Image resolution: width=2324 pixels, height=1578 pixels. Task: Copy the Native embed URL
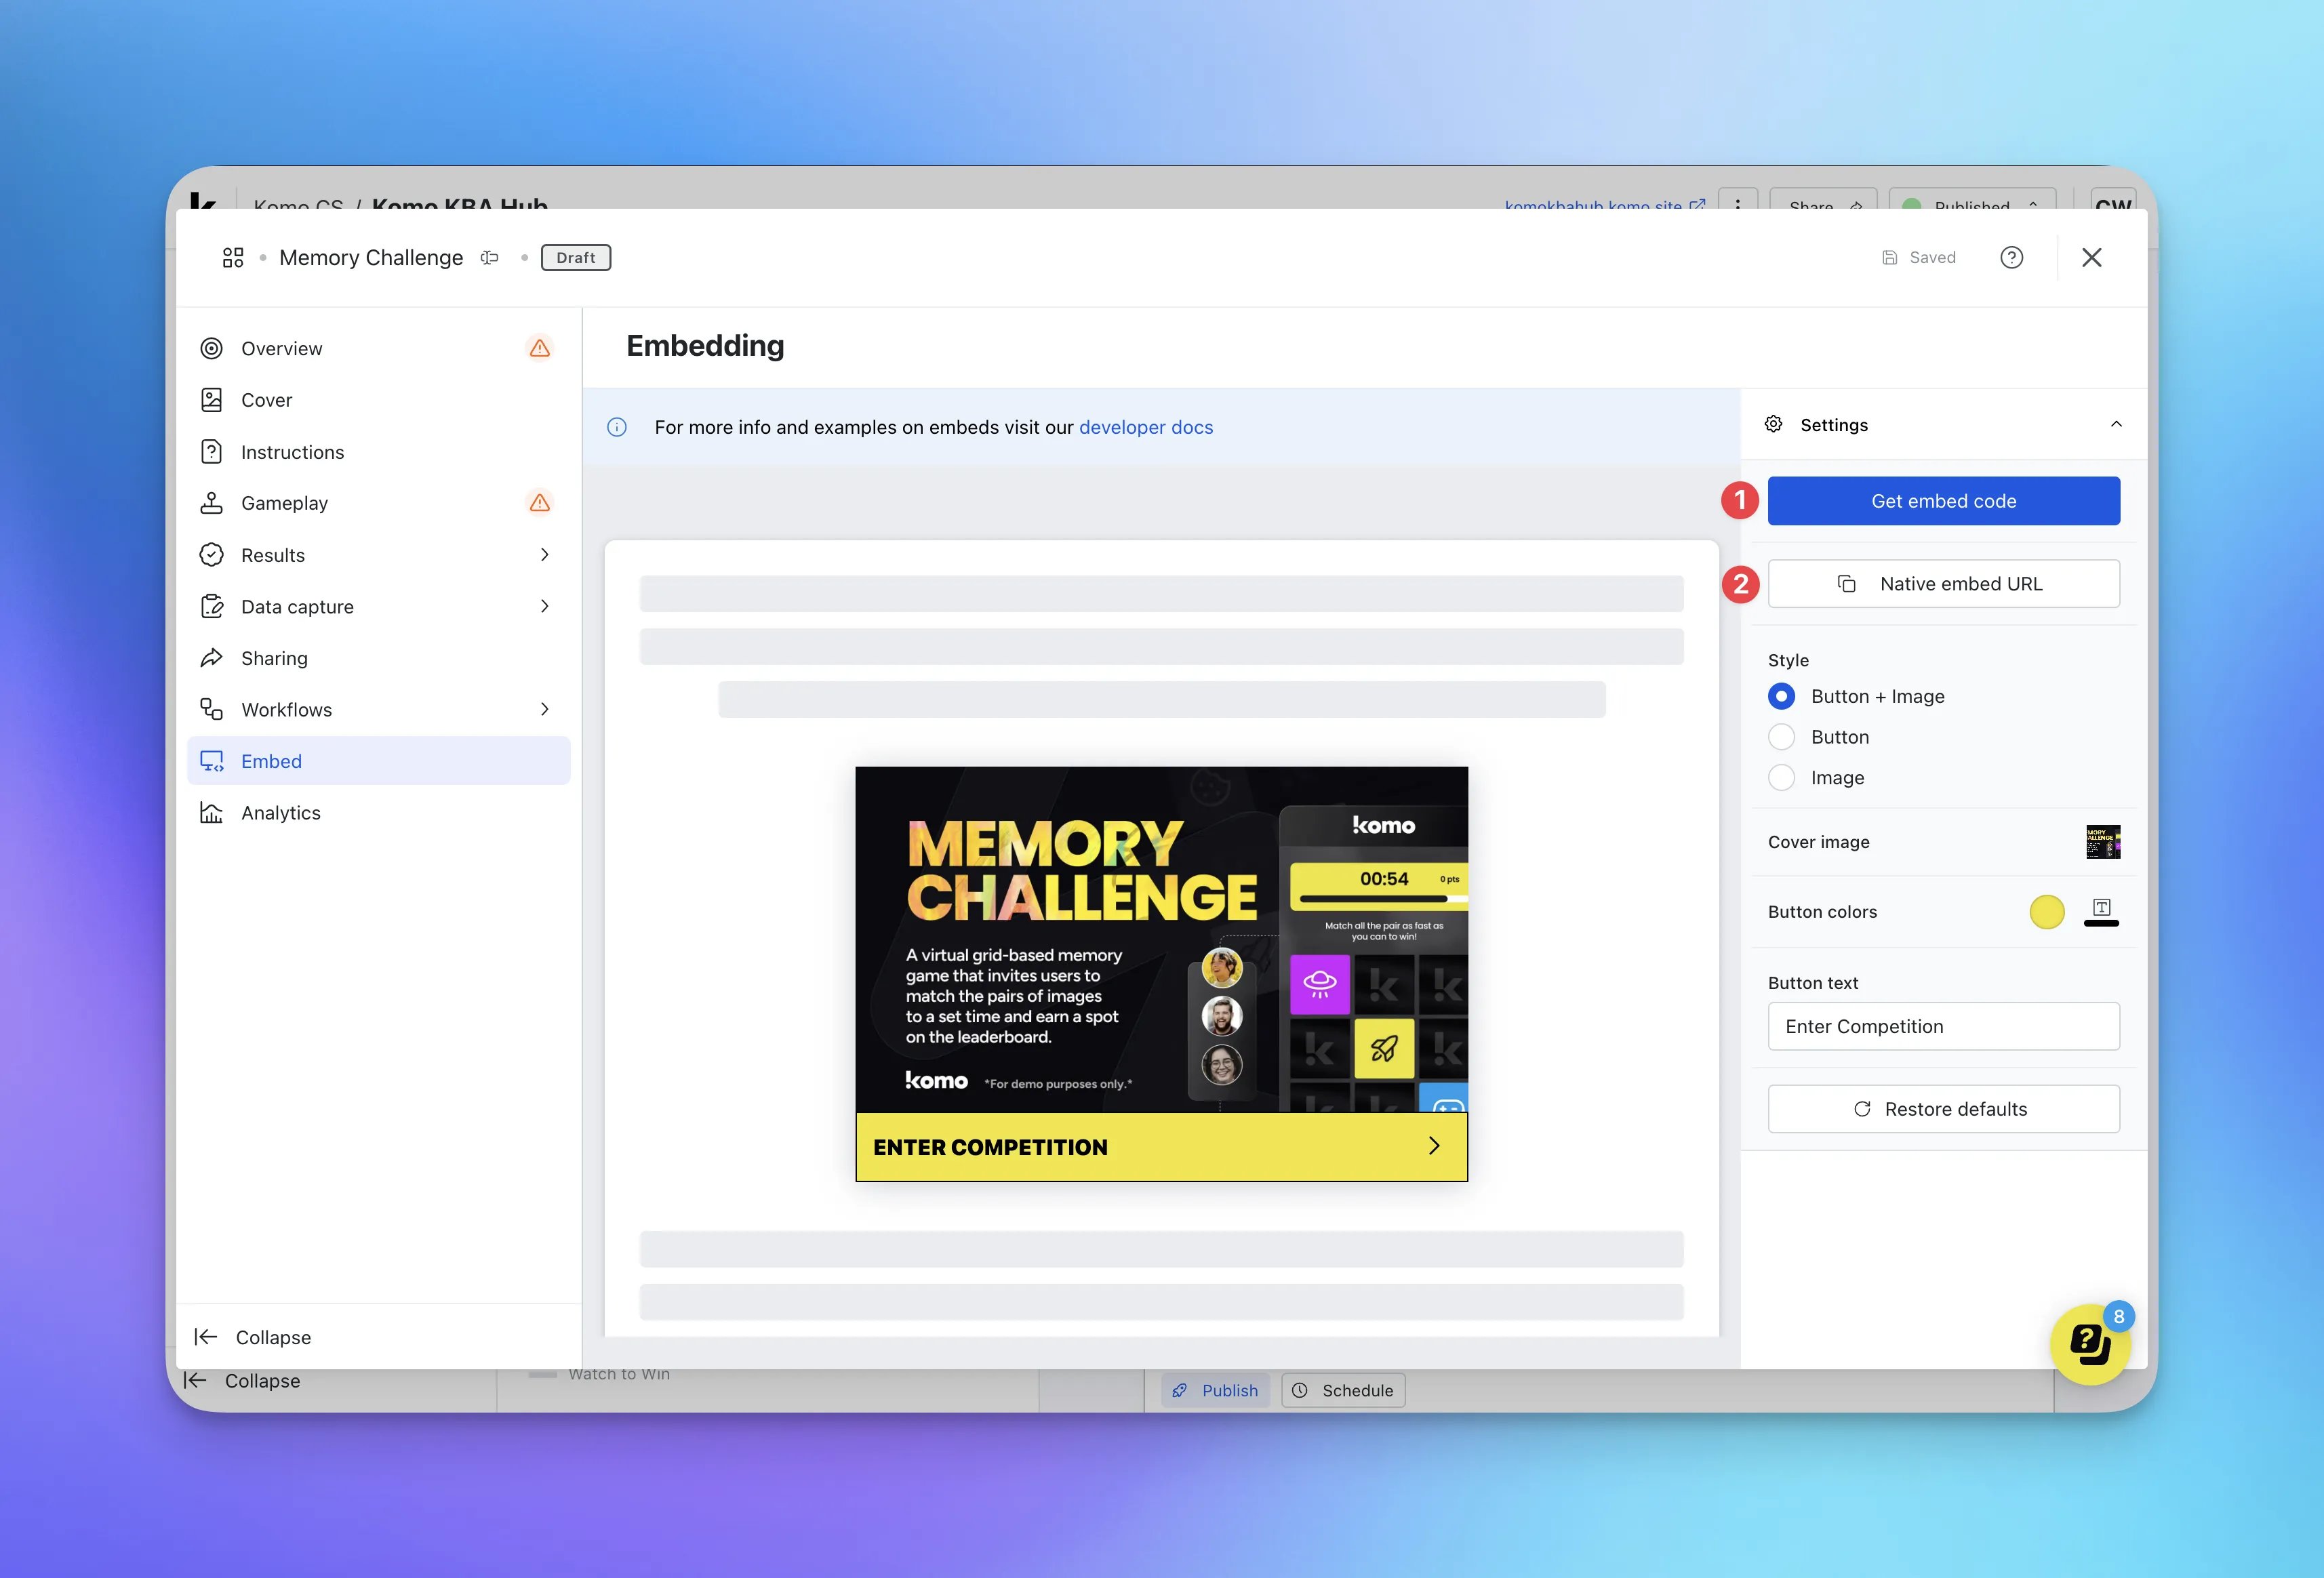tap(1943, 584)
